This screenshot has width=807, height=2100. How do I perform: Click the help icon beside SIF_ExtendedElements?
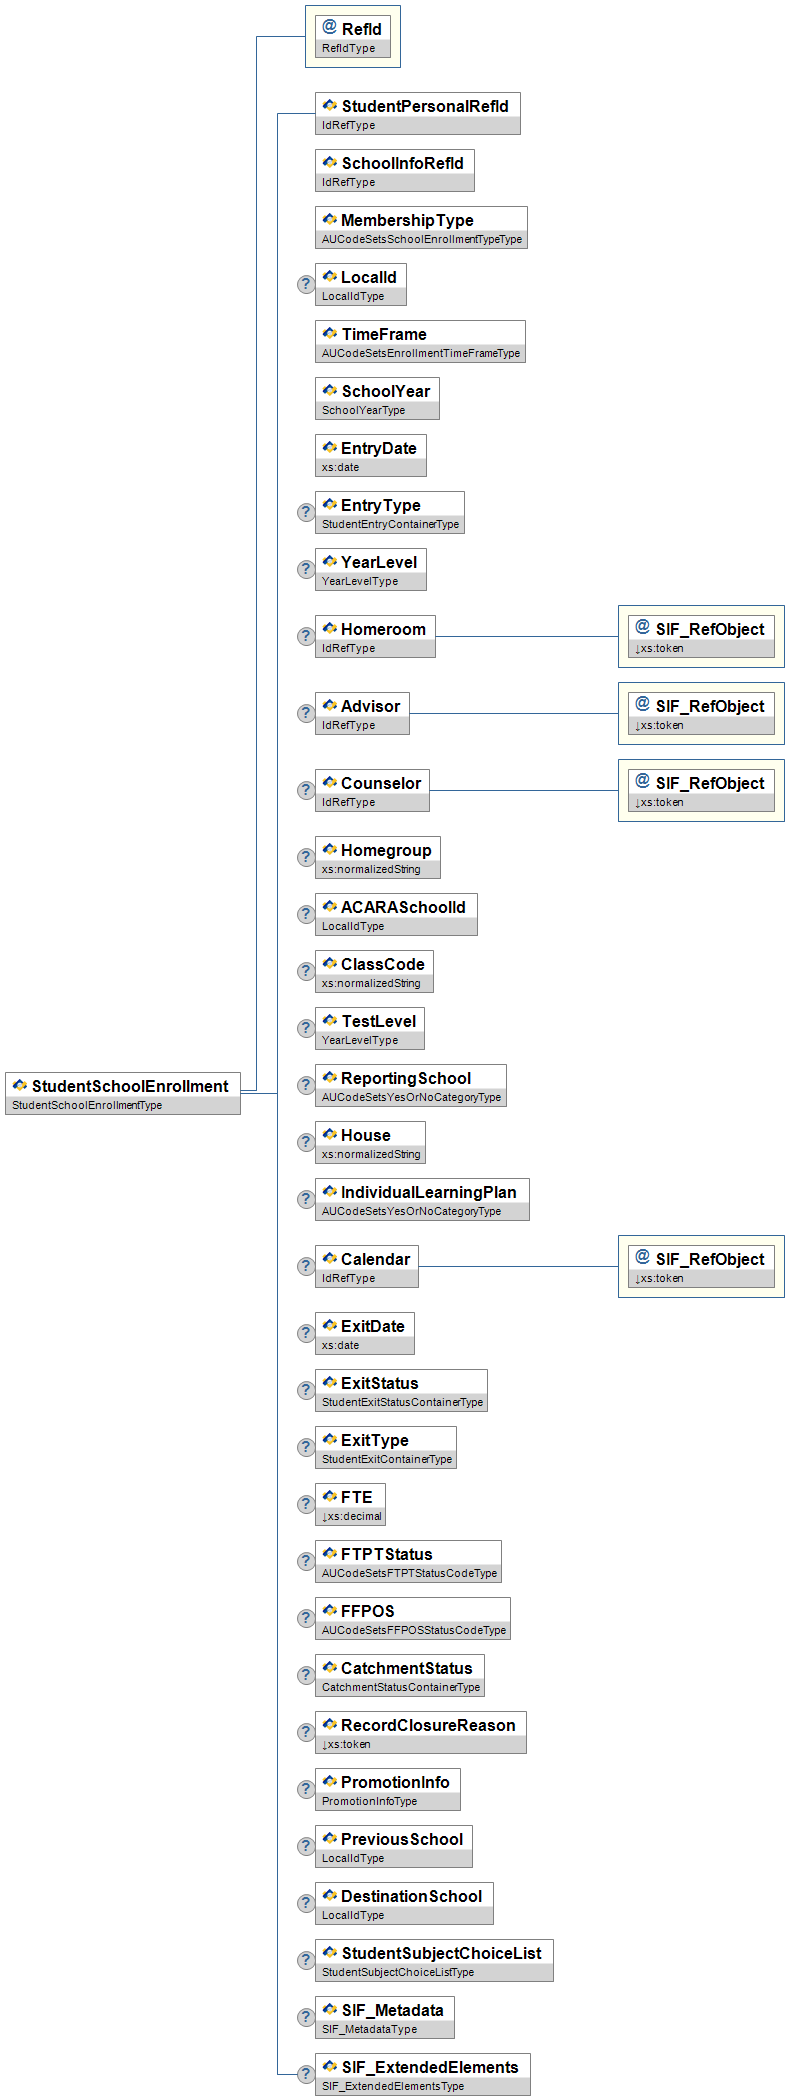[306, 2075]
